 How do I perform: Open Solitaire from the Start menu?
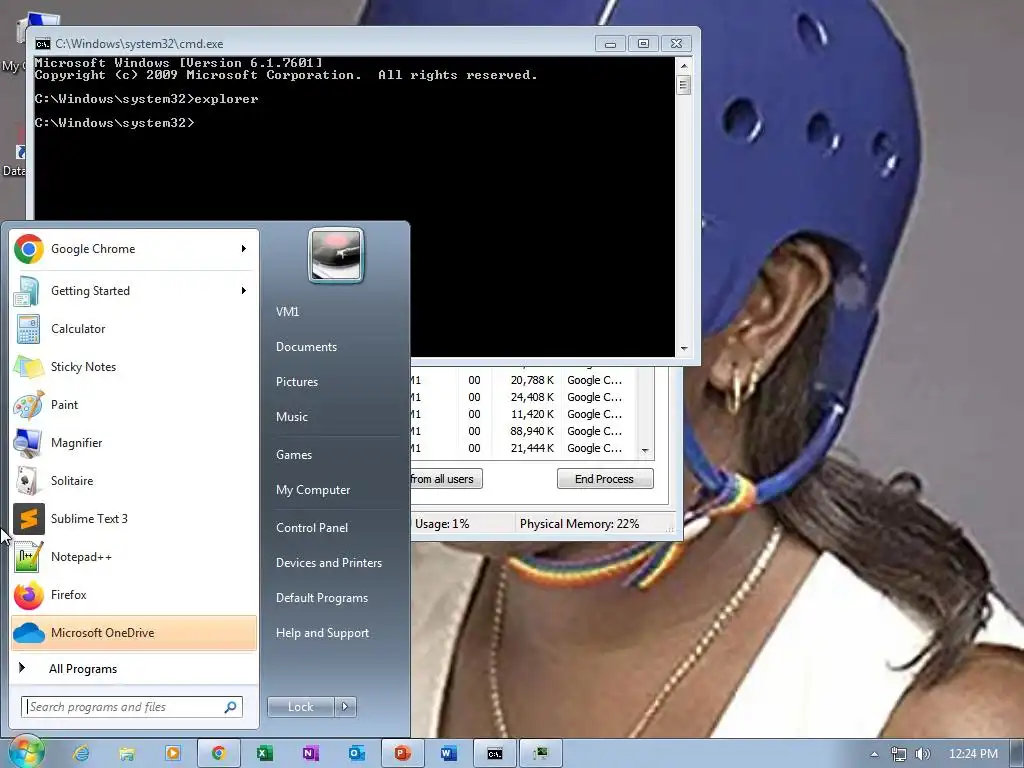(134, 480)
